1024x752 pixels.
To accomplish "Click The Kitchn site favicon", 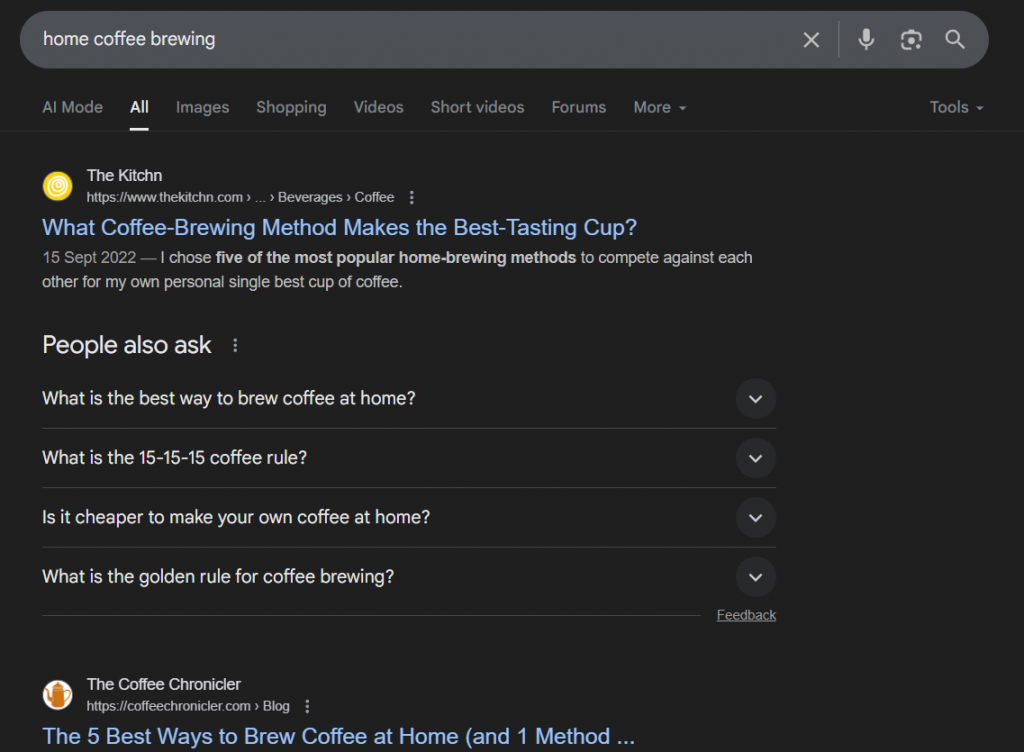I will 57,186.
